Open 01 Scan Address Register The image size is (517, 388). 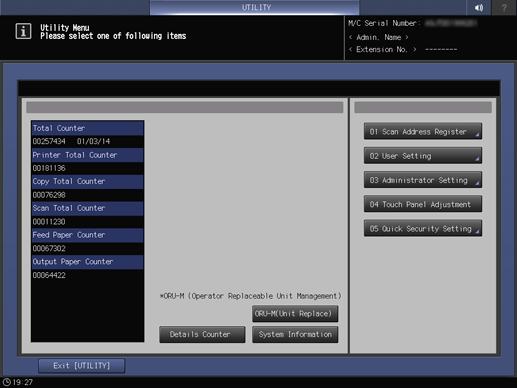pos(423,132)
